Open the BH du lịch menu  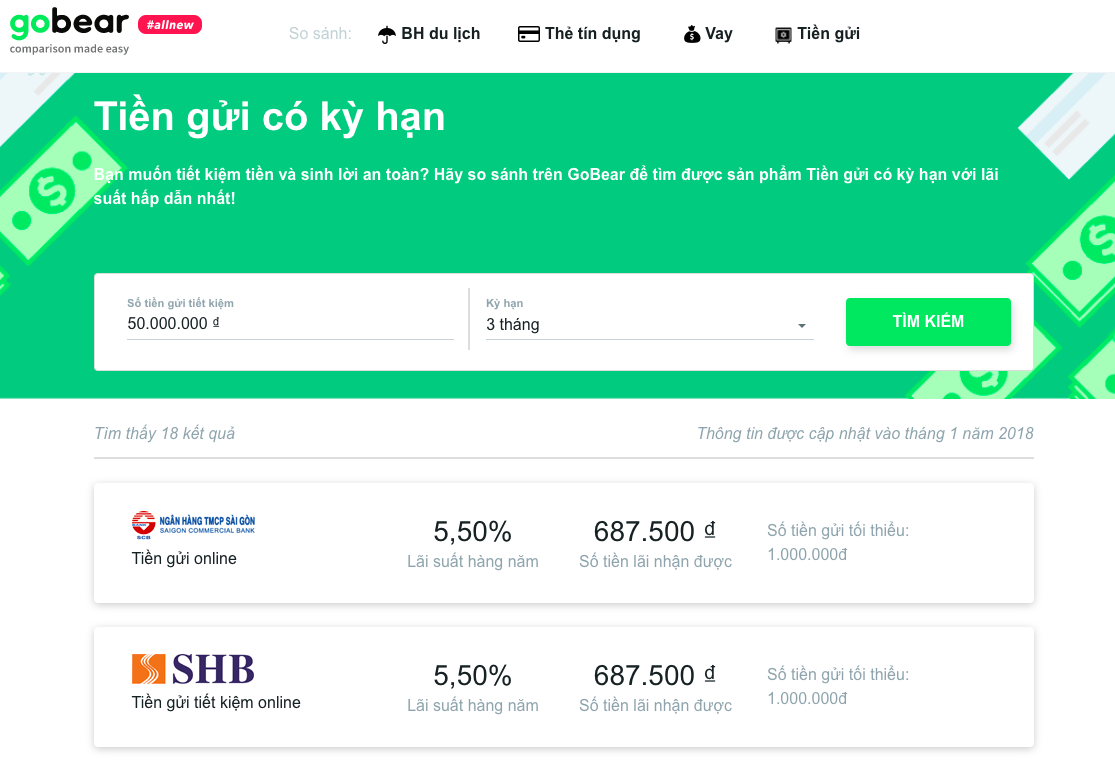pyautogui.click(x=440, y=34)
